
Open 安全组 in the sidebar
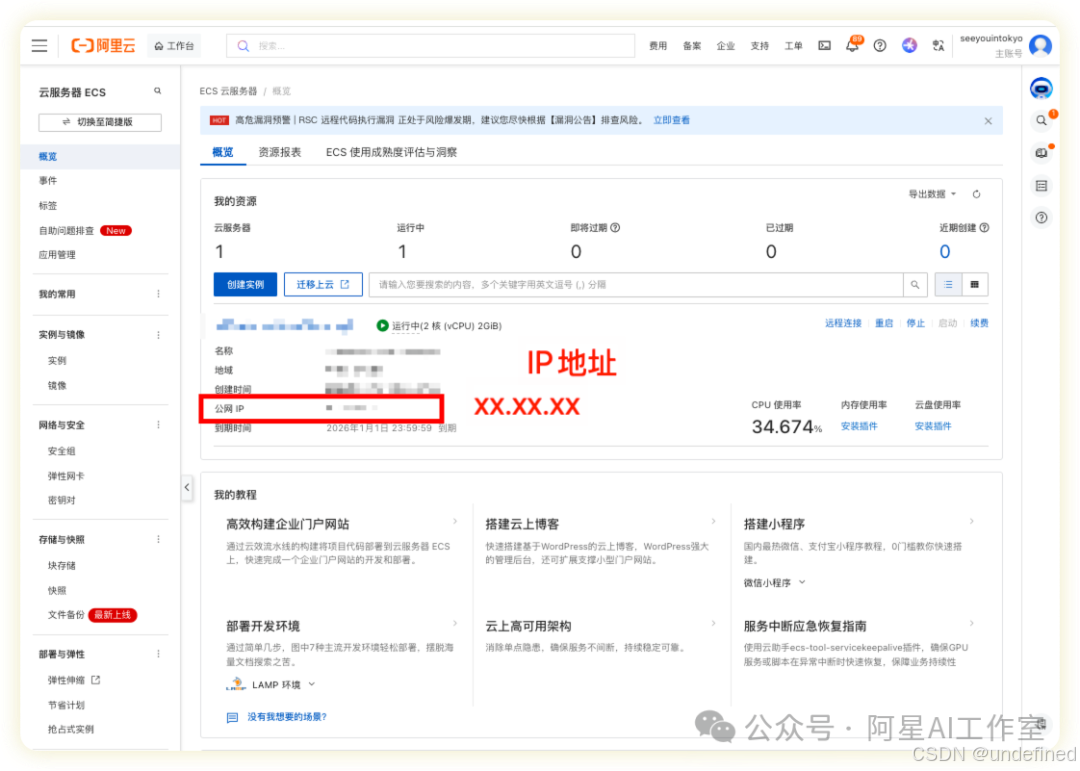[x=61, y=451]
